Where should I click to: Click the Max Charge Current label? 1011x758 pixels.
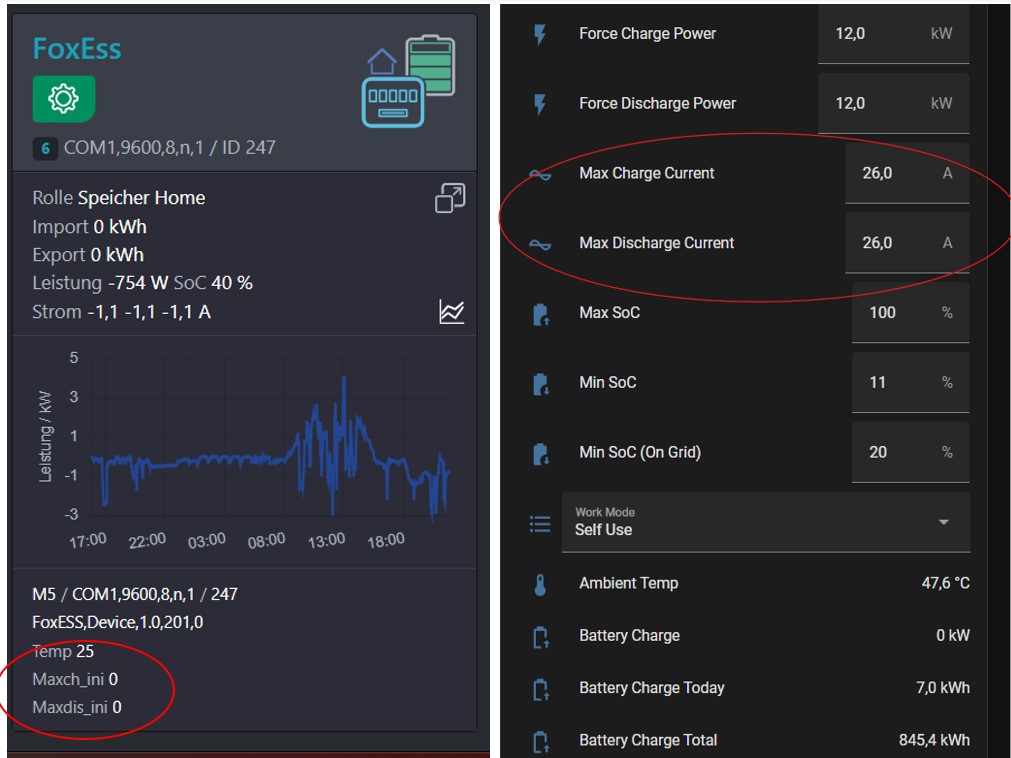(x=647, y=173)
